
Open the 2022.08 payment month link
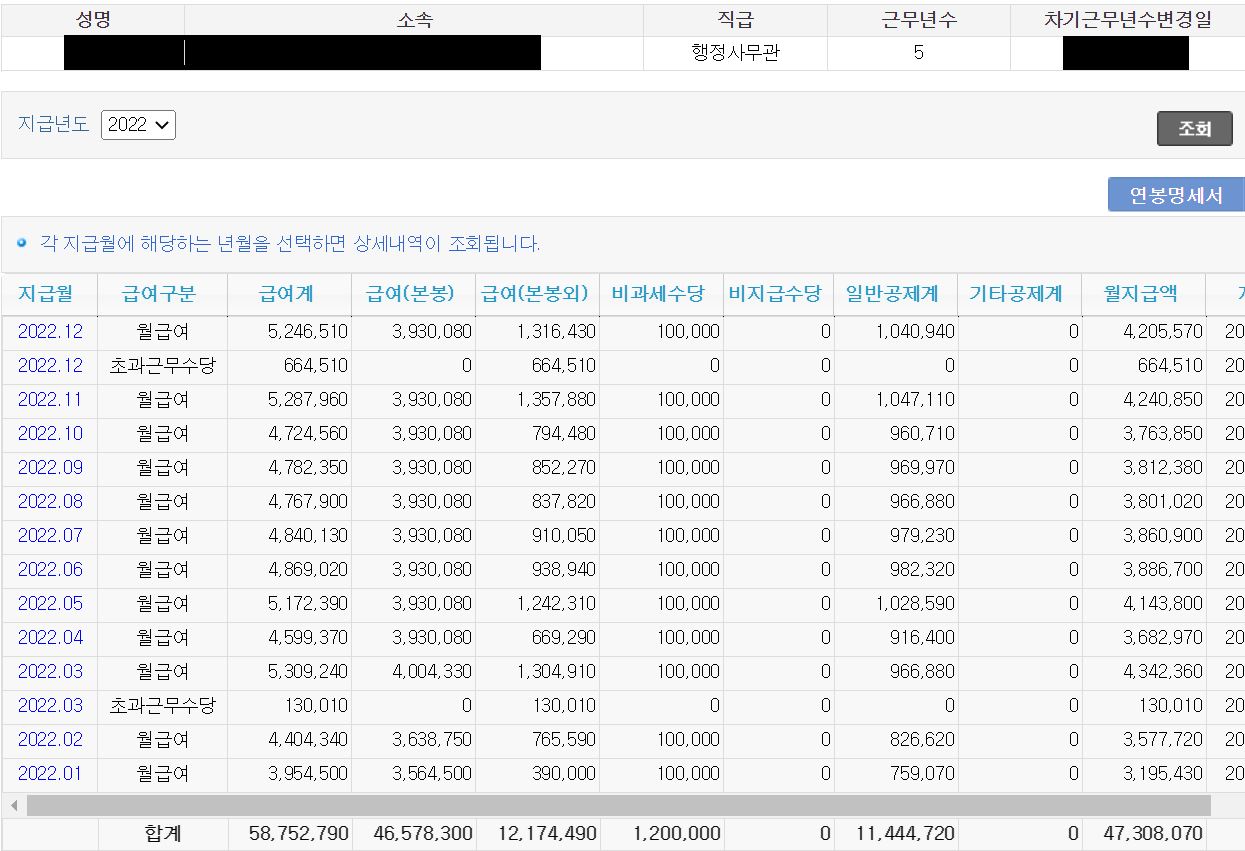tap(50, 501)
